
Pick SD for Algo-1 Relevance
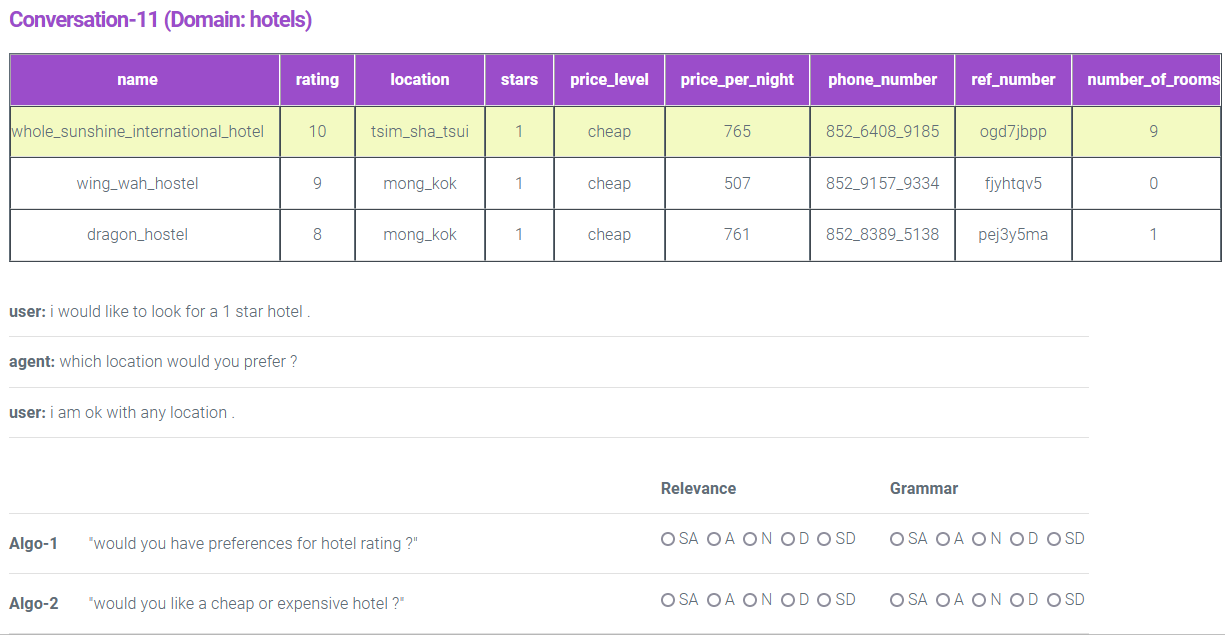click(824, 539)
